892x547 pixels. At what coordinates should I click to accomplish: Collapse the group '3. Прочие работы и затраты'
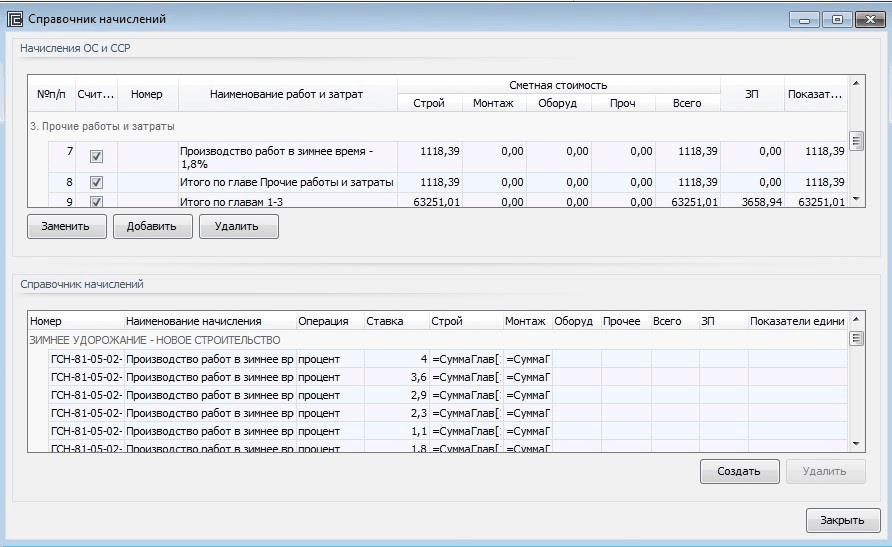pyautogui.click(x=100, y=126)
